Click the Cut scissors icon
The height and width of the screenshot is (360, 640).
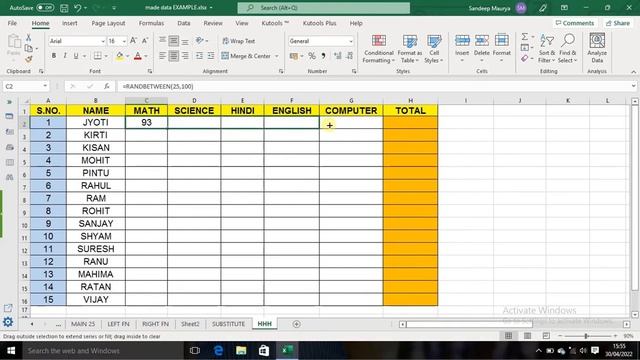29,38
